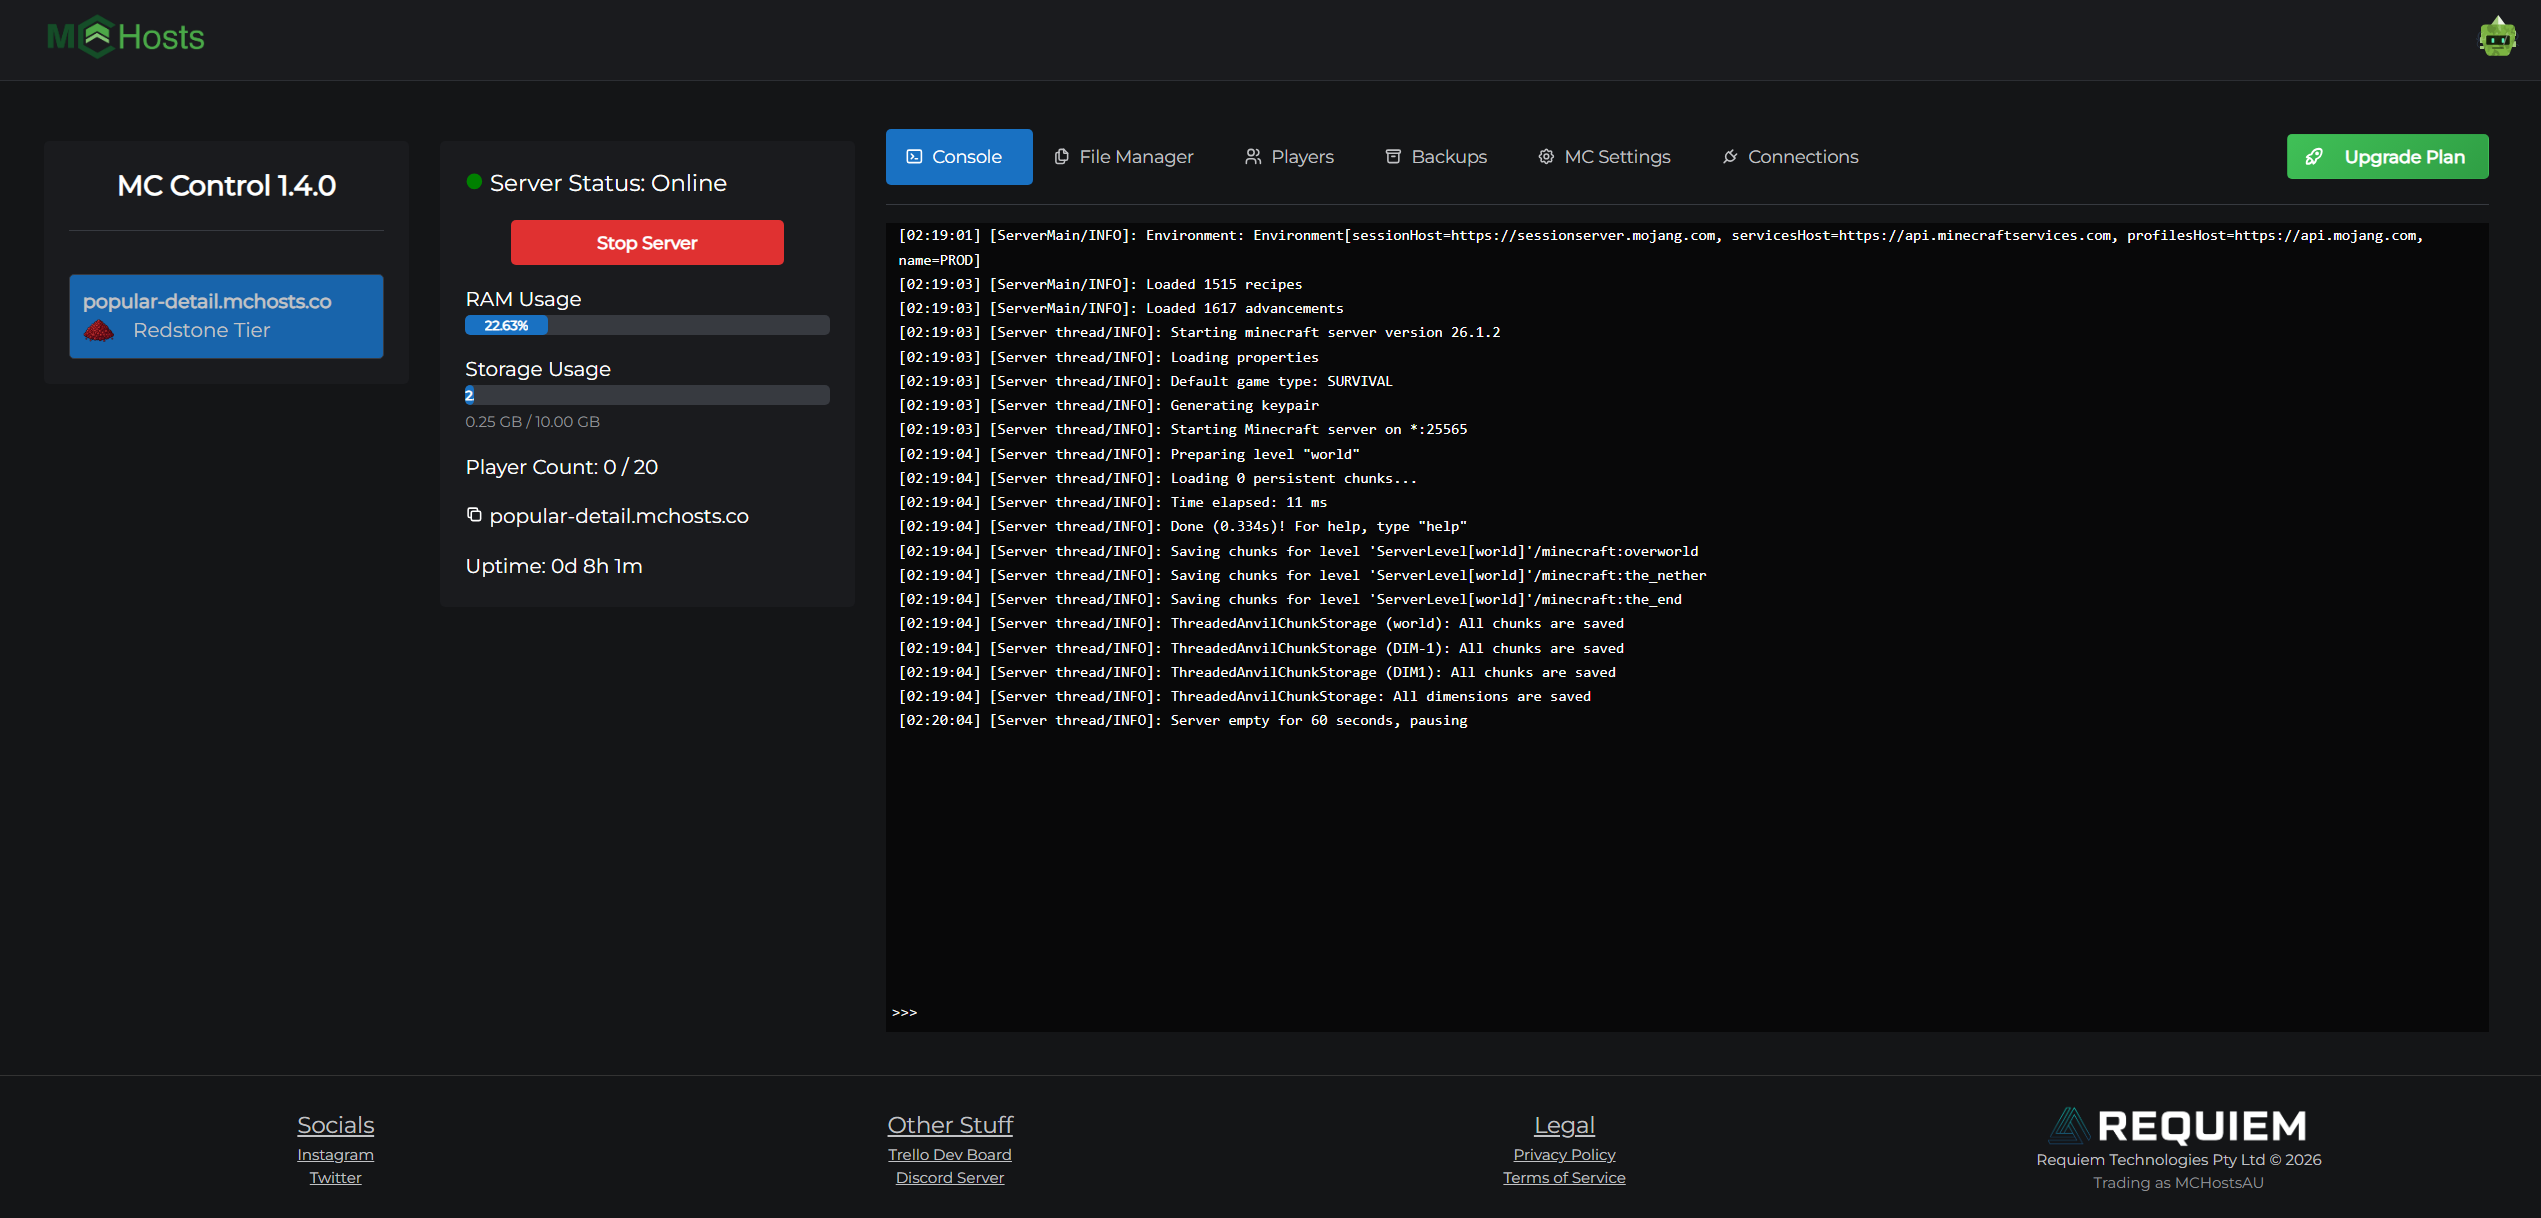Open the Trello Dev Board link
Viewport: 2541px width, 1218px height.
[950, 1155]
